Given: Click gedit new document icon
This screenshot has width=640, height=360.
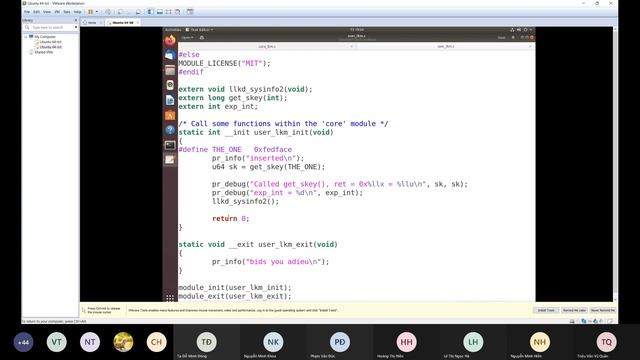Looking at the screenshot, I should 202,38.
